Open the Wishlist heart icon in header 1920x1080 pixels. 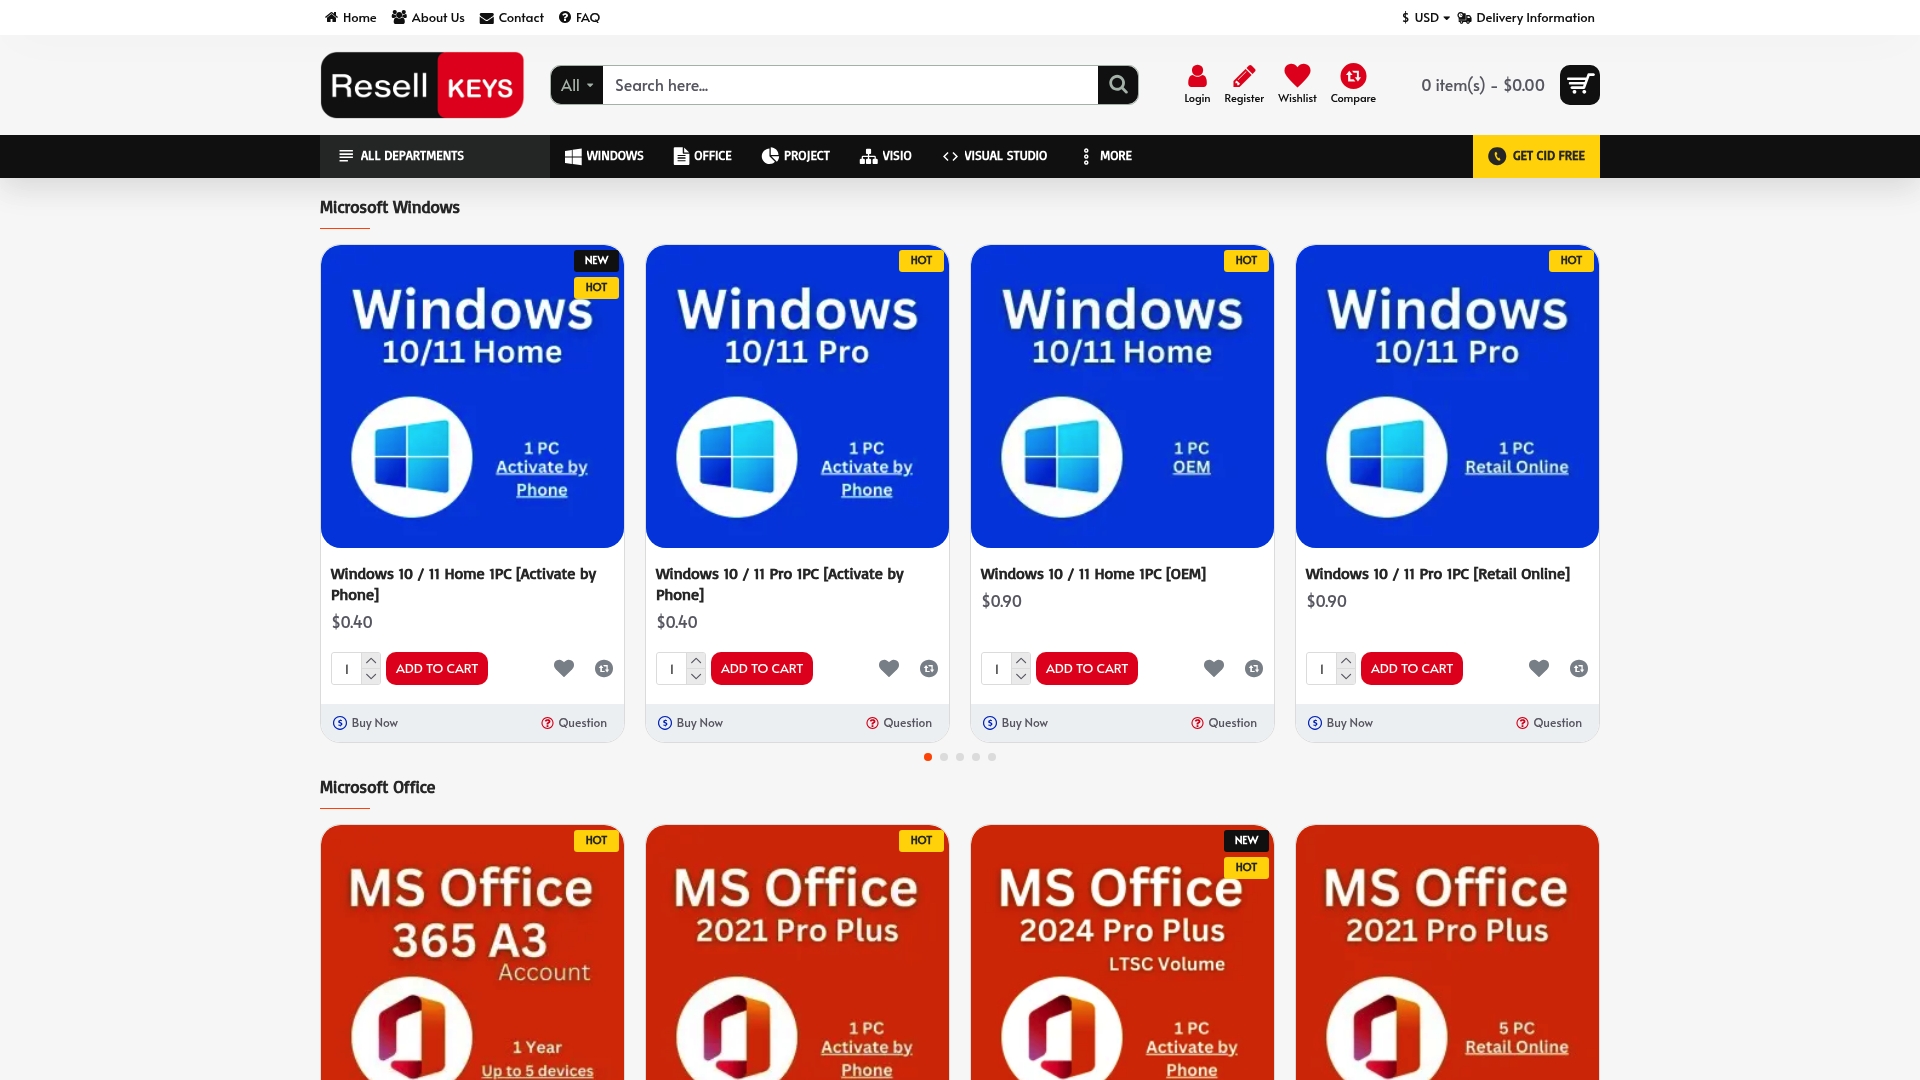pos(1297,77)
